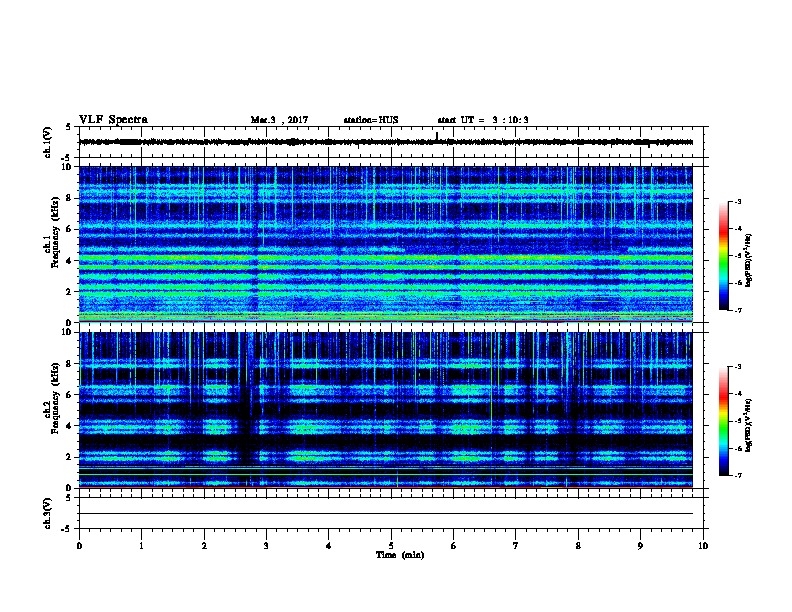Image resolution: width=792 pixels, height=612 pixels.
Task: Click ch.2 spectrogram 8 kHz tick label
Action: pyautogui.click(x=70, y=364)
